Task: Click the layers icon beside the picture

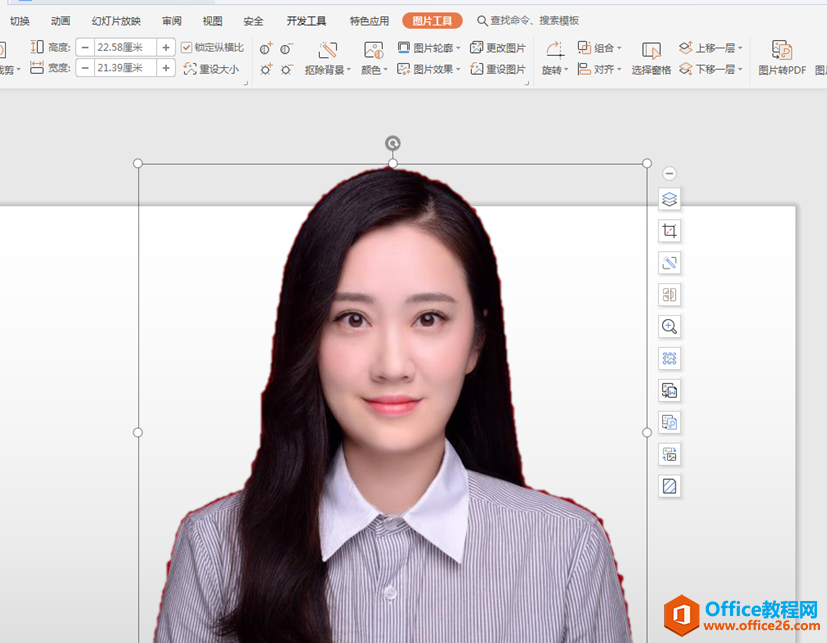Action: click(x=669, y=199)
